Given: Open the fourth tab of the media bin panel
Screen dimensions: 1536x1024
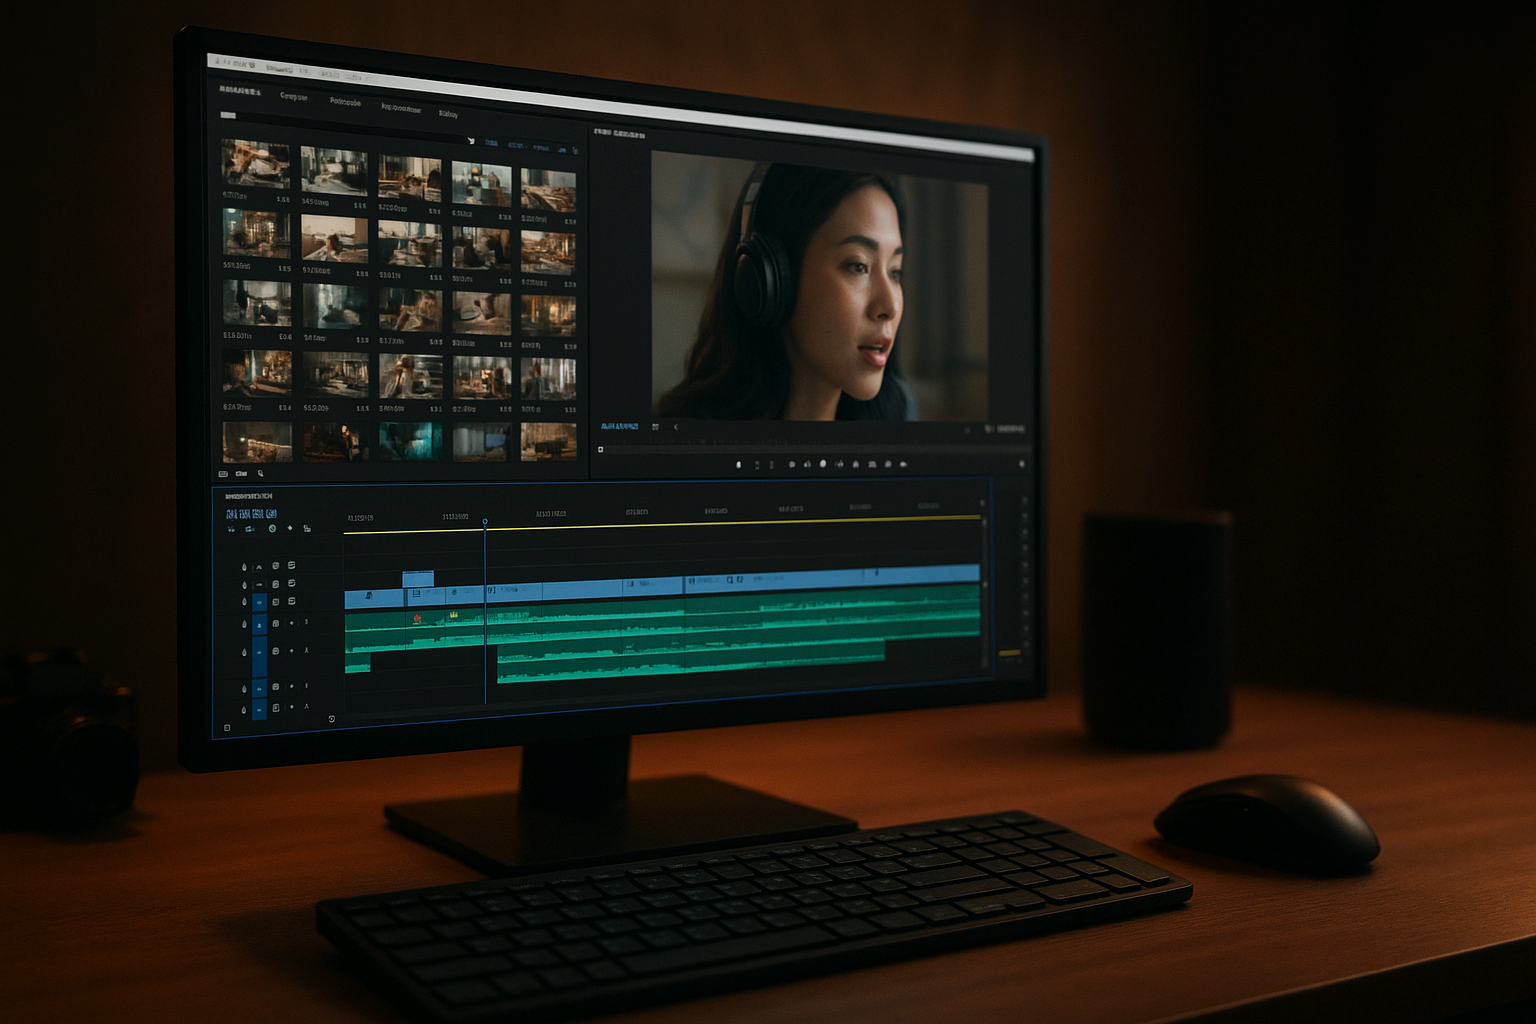Looking at the screenshot, I should pos(401,108).
